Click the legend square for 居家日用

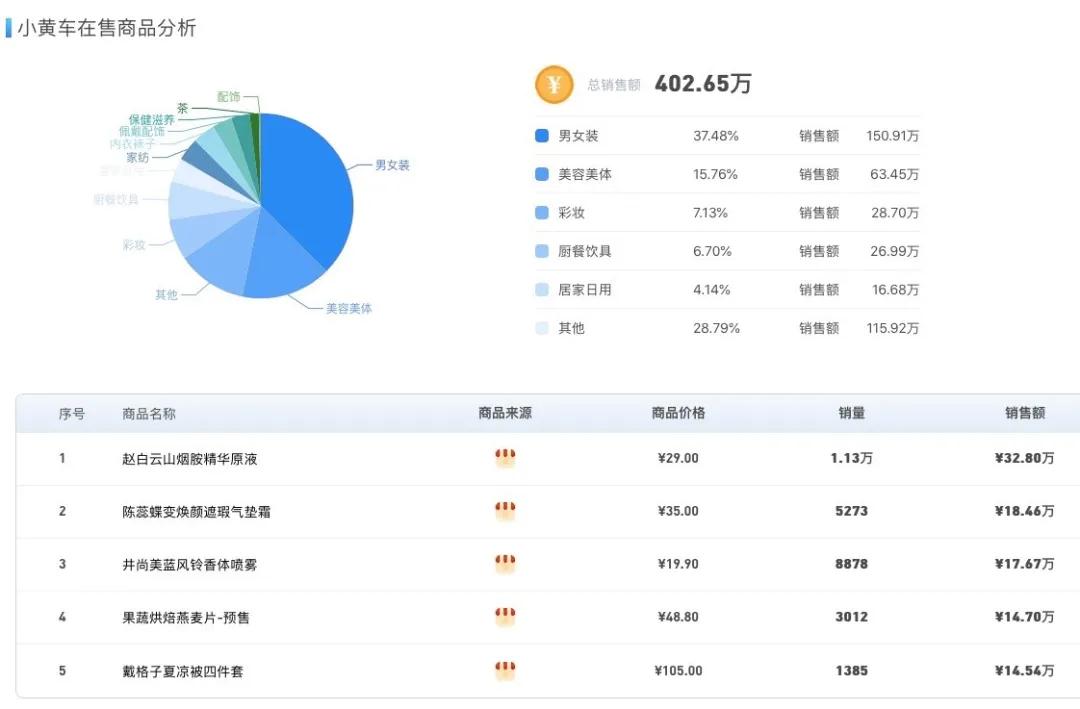click(x=544, y=289)
